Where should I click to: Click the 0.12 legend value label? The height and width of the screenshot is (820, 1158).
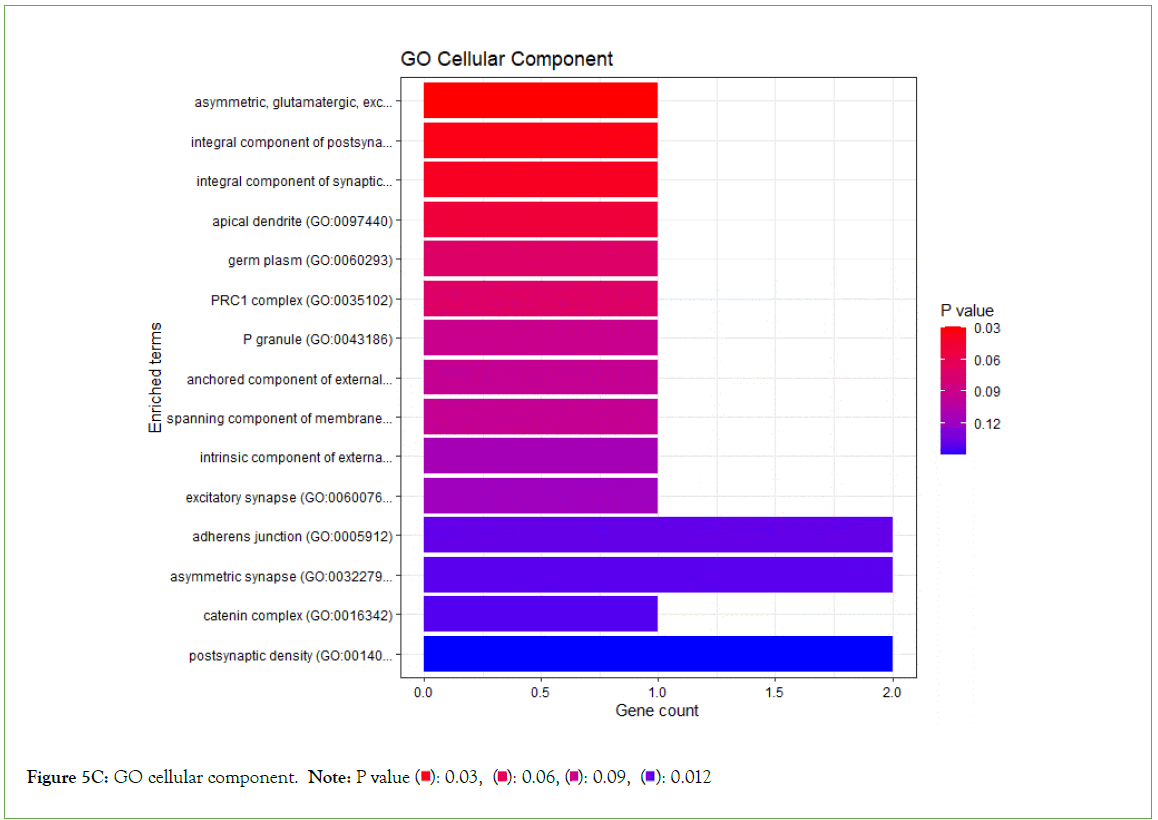coord(988,424)
